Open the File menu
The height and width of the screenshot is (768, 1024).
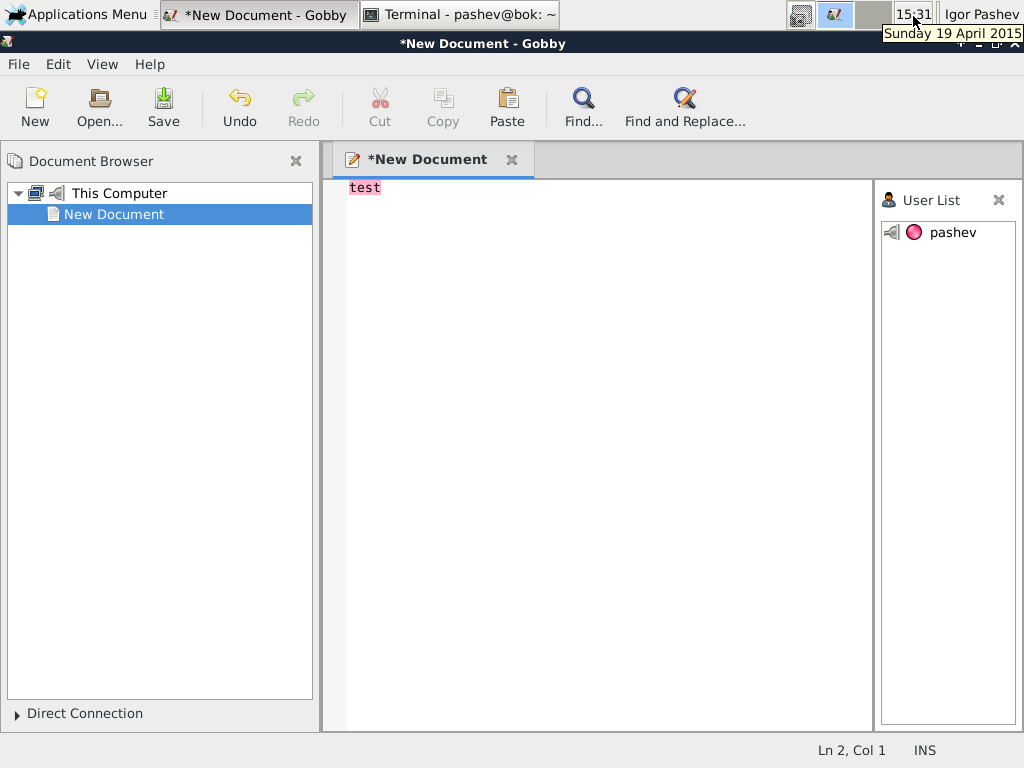tap(19, 65)
